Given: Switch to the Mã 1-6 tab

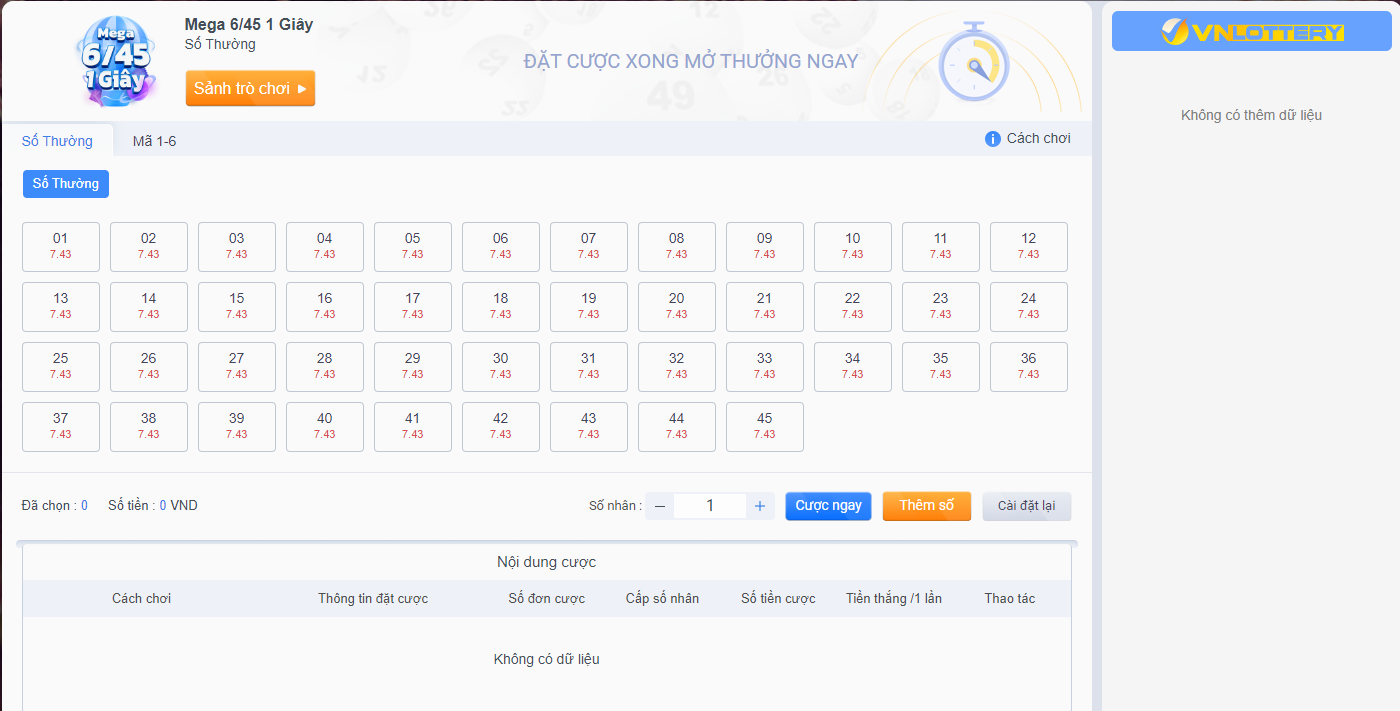Looking at the screenshot, I should [154, 141].
